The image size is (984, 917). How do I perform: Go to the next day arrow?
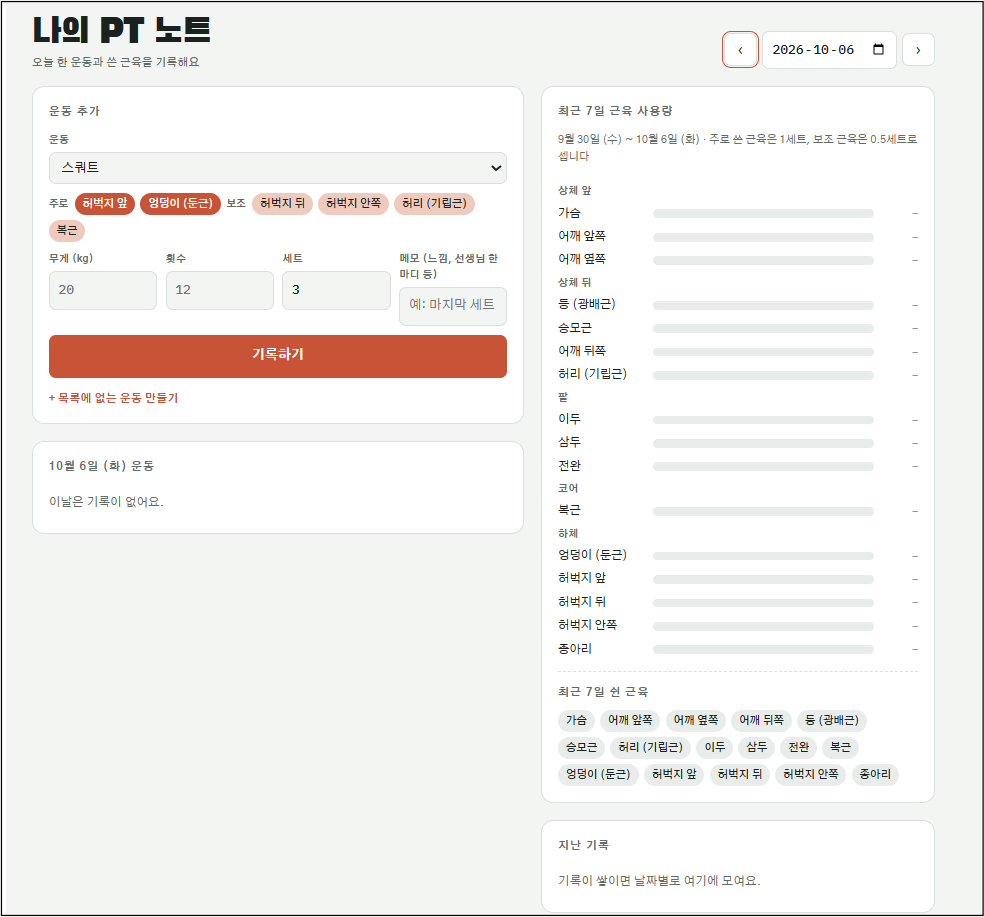pyautogui.click(x=918, y=50)
